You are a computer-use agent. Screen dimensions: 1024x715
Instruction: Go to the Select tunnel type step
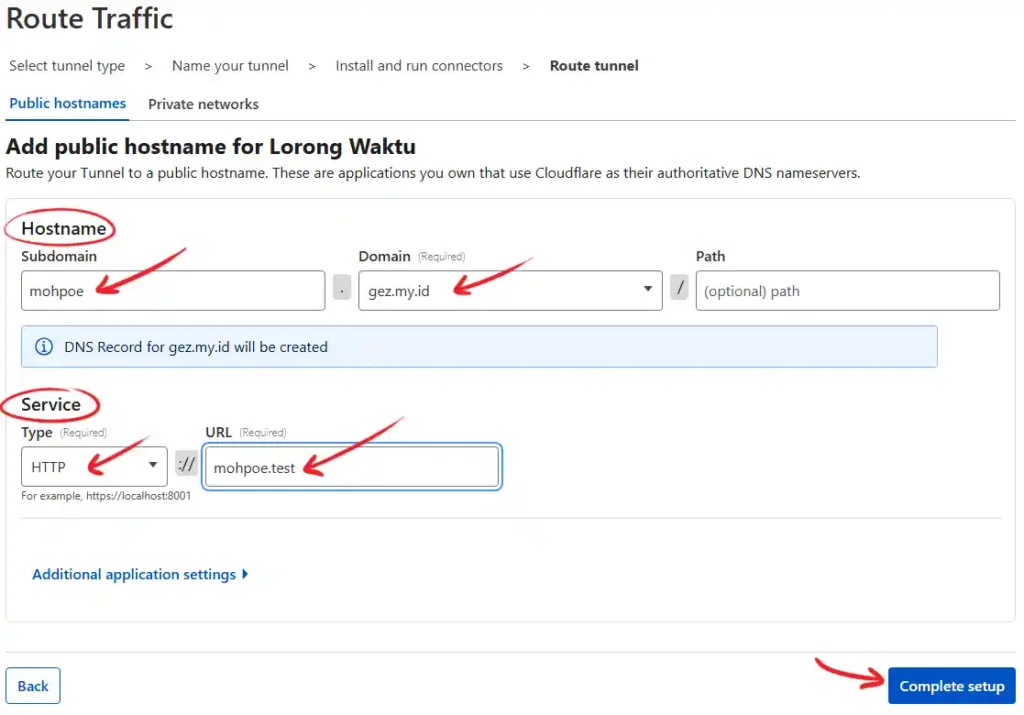[67, 66]
